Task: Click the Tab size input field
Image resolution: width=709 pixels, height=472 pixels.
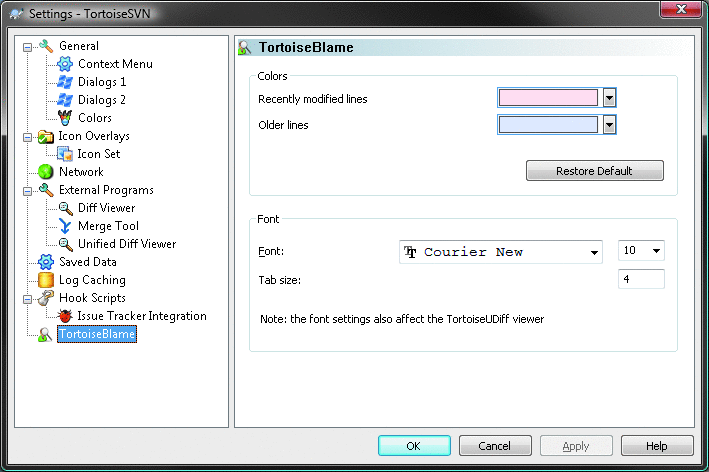Action: (x=641, y=279)
